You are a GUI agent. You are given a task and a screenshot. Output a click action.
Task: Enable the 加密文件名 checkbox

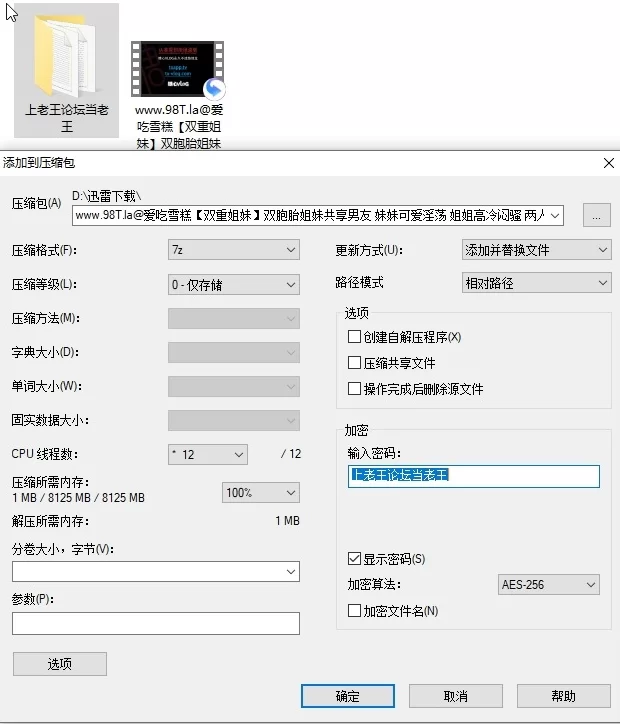pyautogui.click(x=354, y=610)
